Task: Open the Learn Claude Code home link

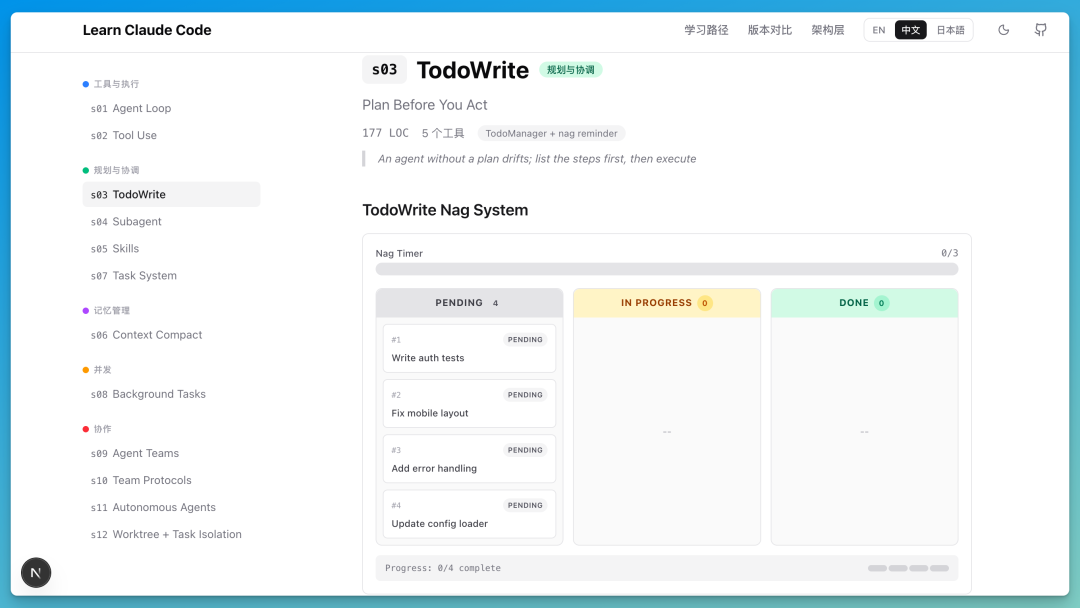Action: pos(147,30)
